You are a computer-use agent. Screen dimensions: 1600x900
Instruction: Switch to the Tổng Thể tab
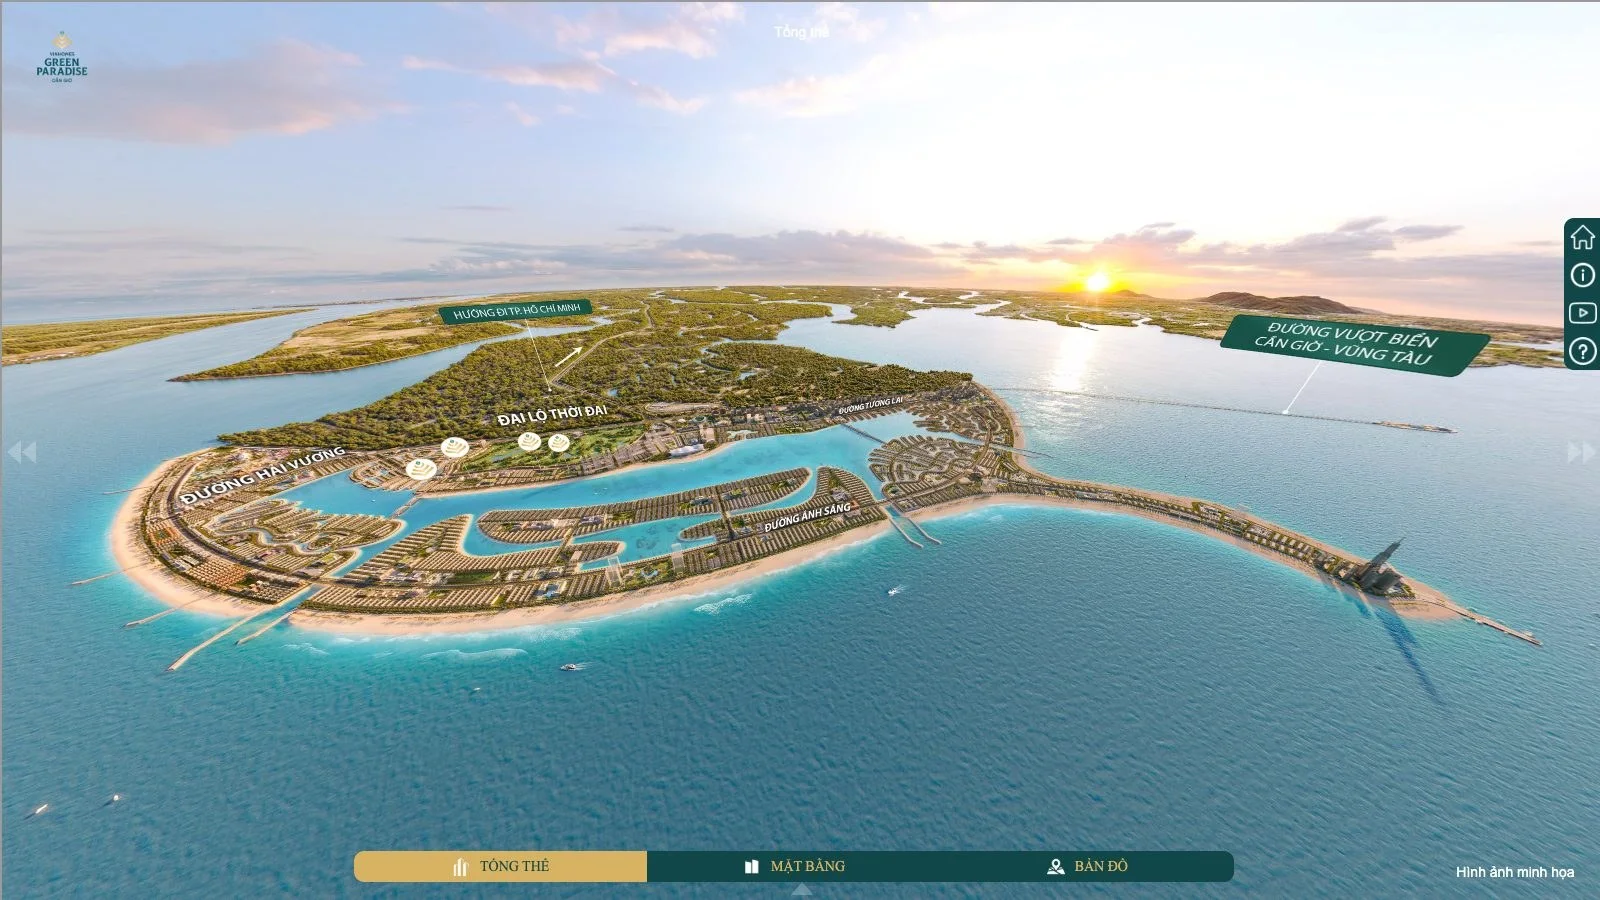coord(500,866)
